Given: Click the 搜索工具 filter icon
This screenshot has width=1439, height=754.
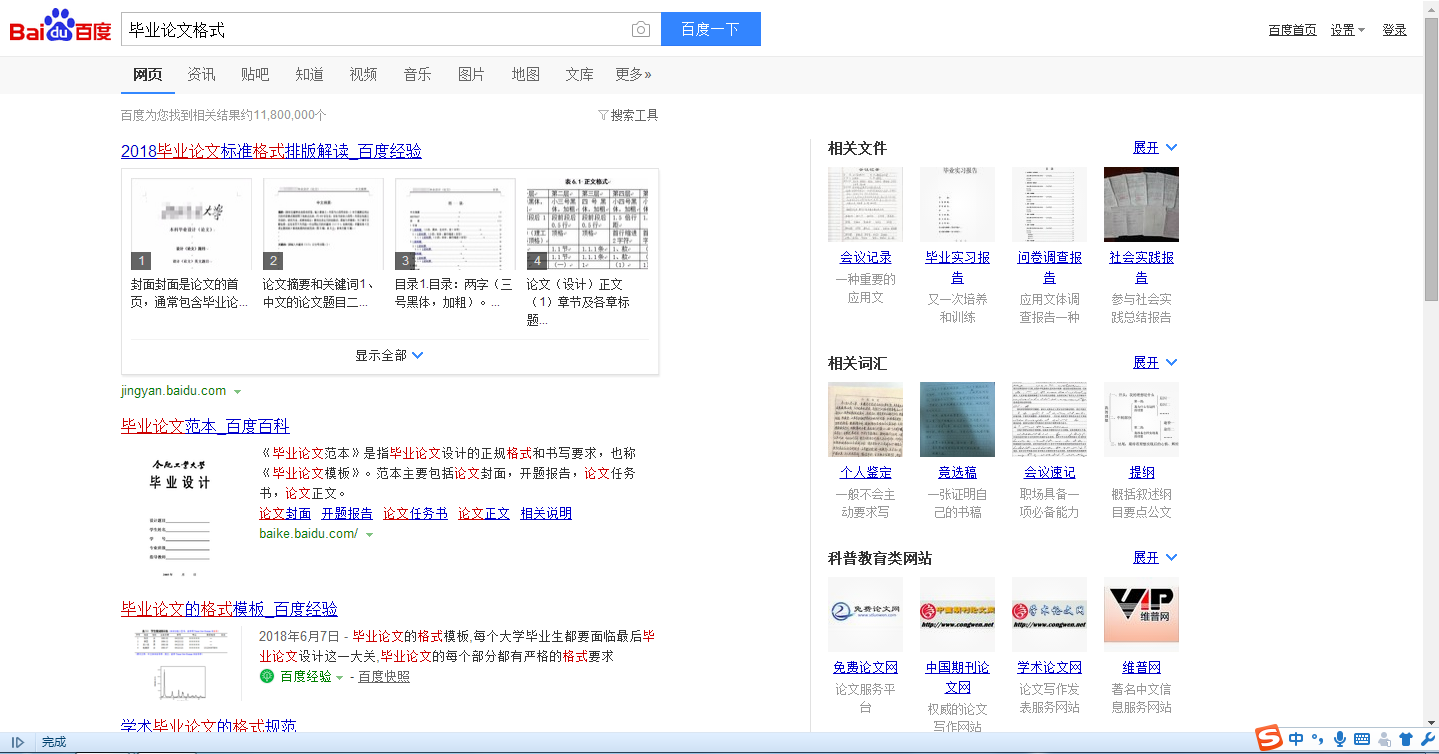Looking at the screenshot, I should click(602, 115).
